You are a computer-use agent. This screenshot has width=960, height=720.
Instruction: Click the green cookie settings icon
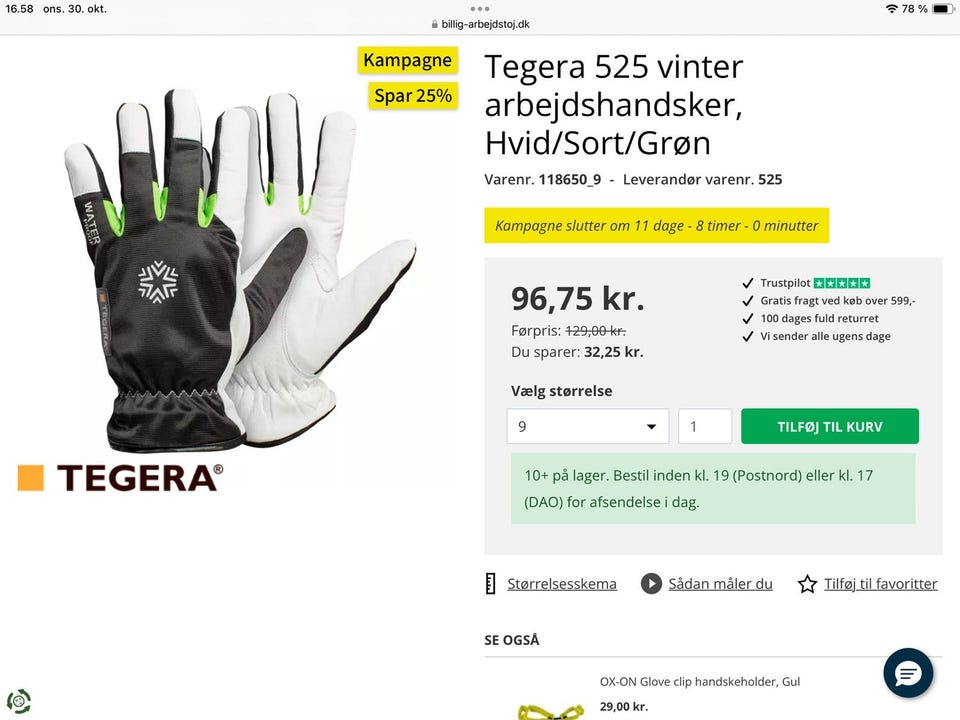[19, 701]
